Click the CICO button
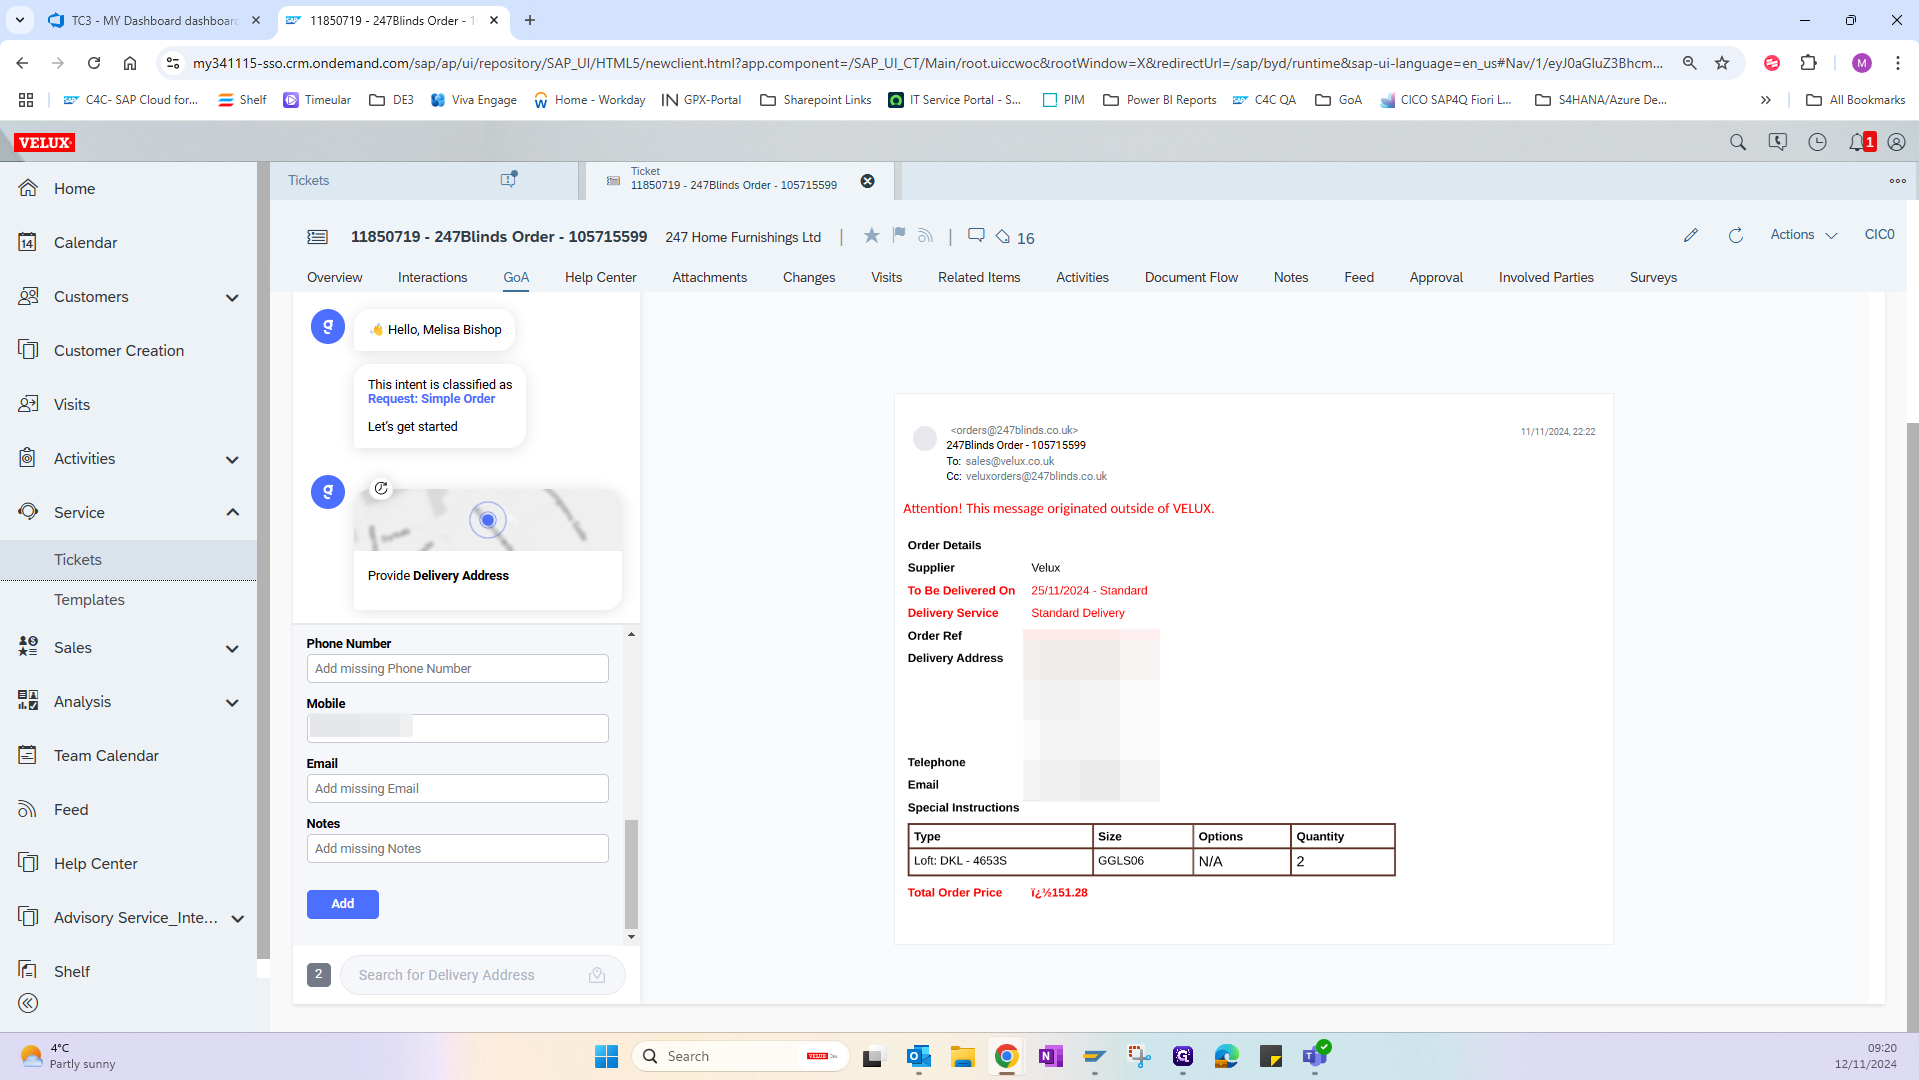 click(1879, 235)
